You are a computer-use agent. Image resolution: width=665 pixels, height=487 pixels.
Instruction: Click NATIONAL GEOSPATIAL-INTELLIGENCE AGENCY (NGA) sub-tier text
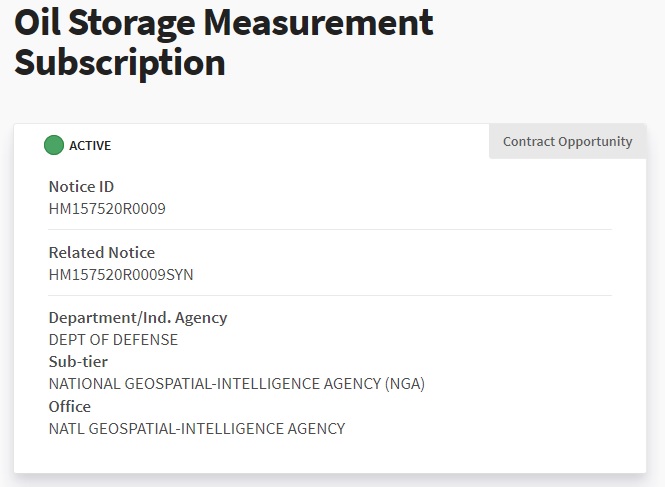tap(237, 384)
